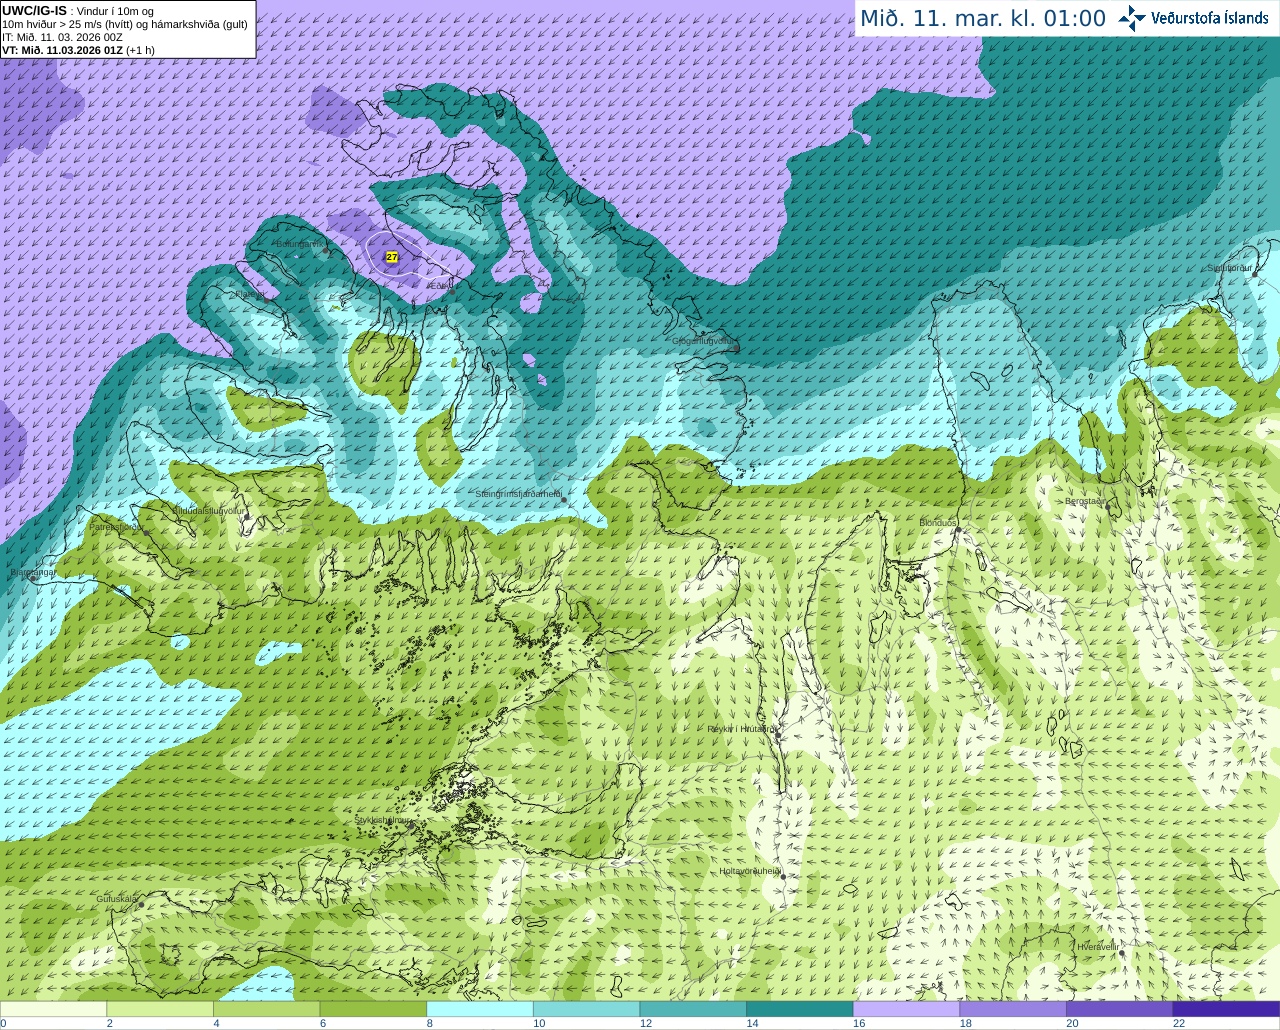The width and height of the screenshot is (1280, 1030).
Task: Click the 2–4 m/s light green swatch
Action: click(160, 1009)
